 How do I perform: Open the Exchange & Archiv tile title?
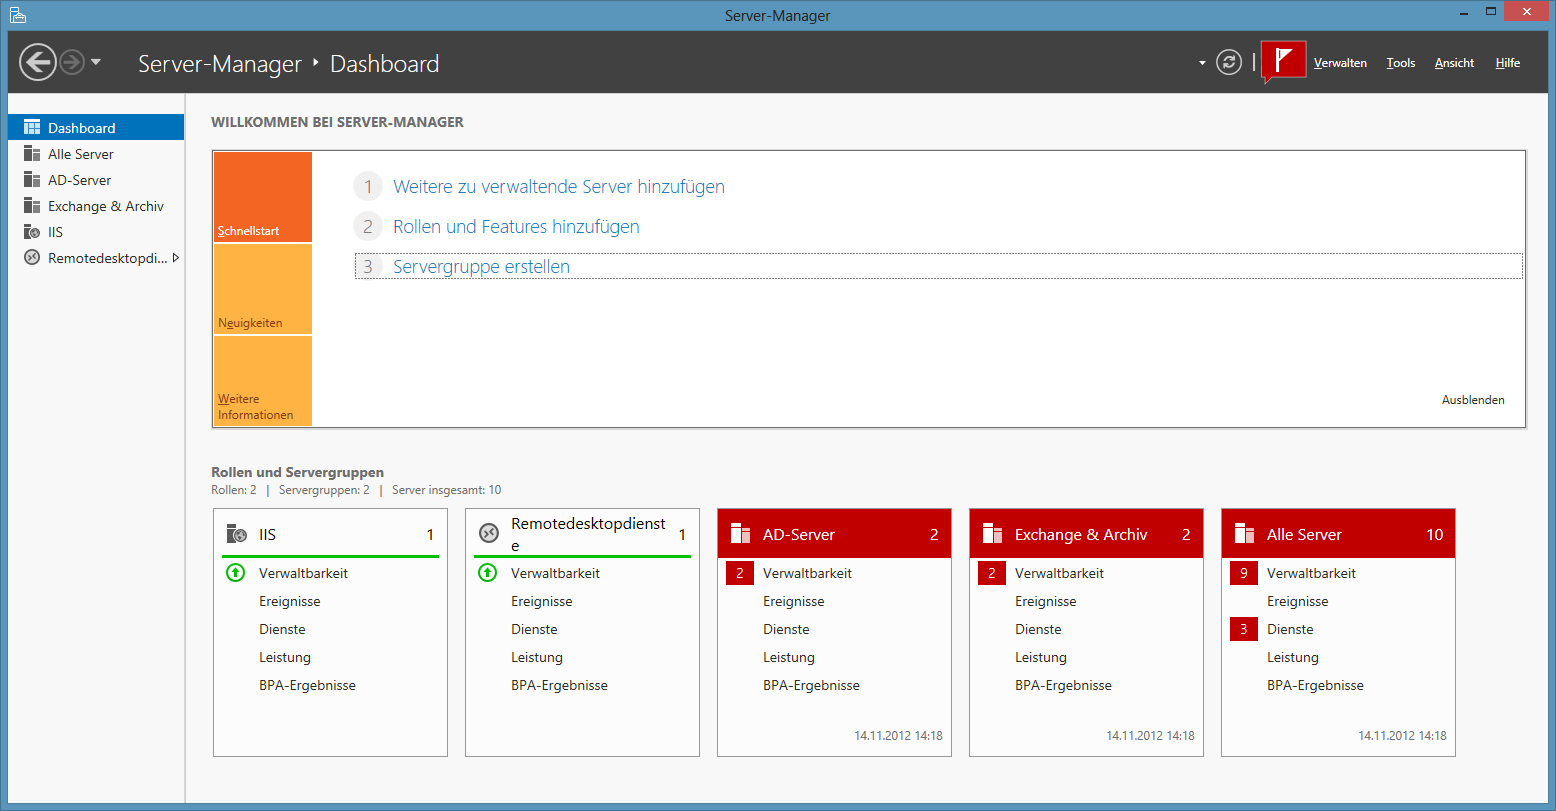[x=1081, y=535]
